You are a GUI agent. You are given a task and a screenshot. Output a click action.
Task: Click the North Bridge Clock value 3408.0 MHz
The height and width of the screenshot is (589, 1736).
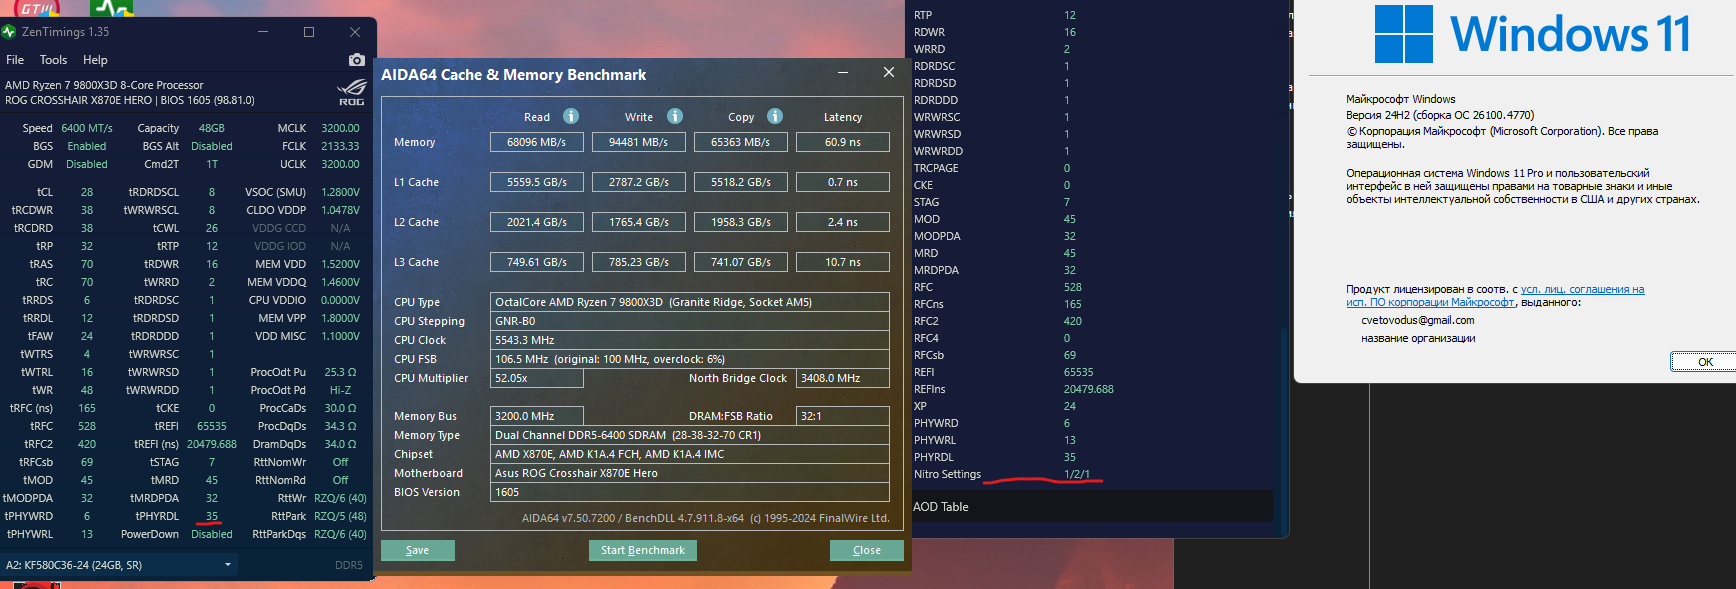click(843, 378)
